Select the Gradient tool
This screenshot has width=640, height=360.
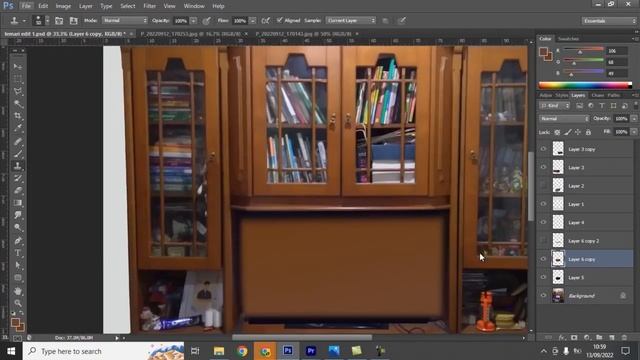18,203
